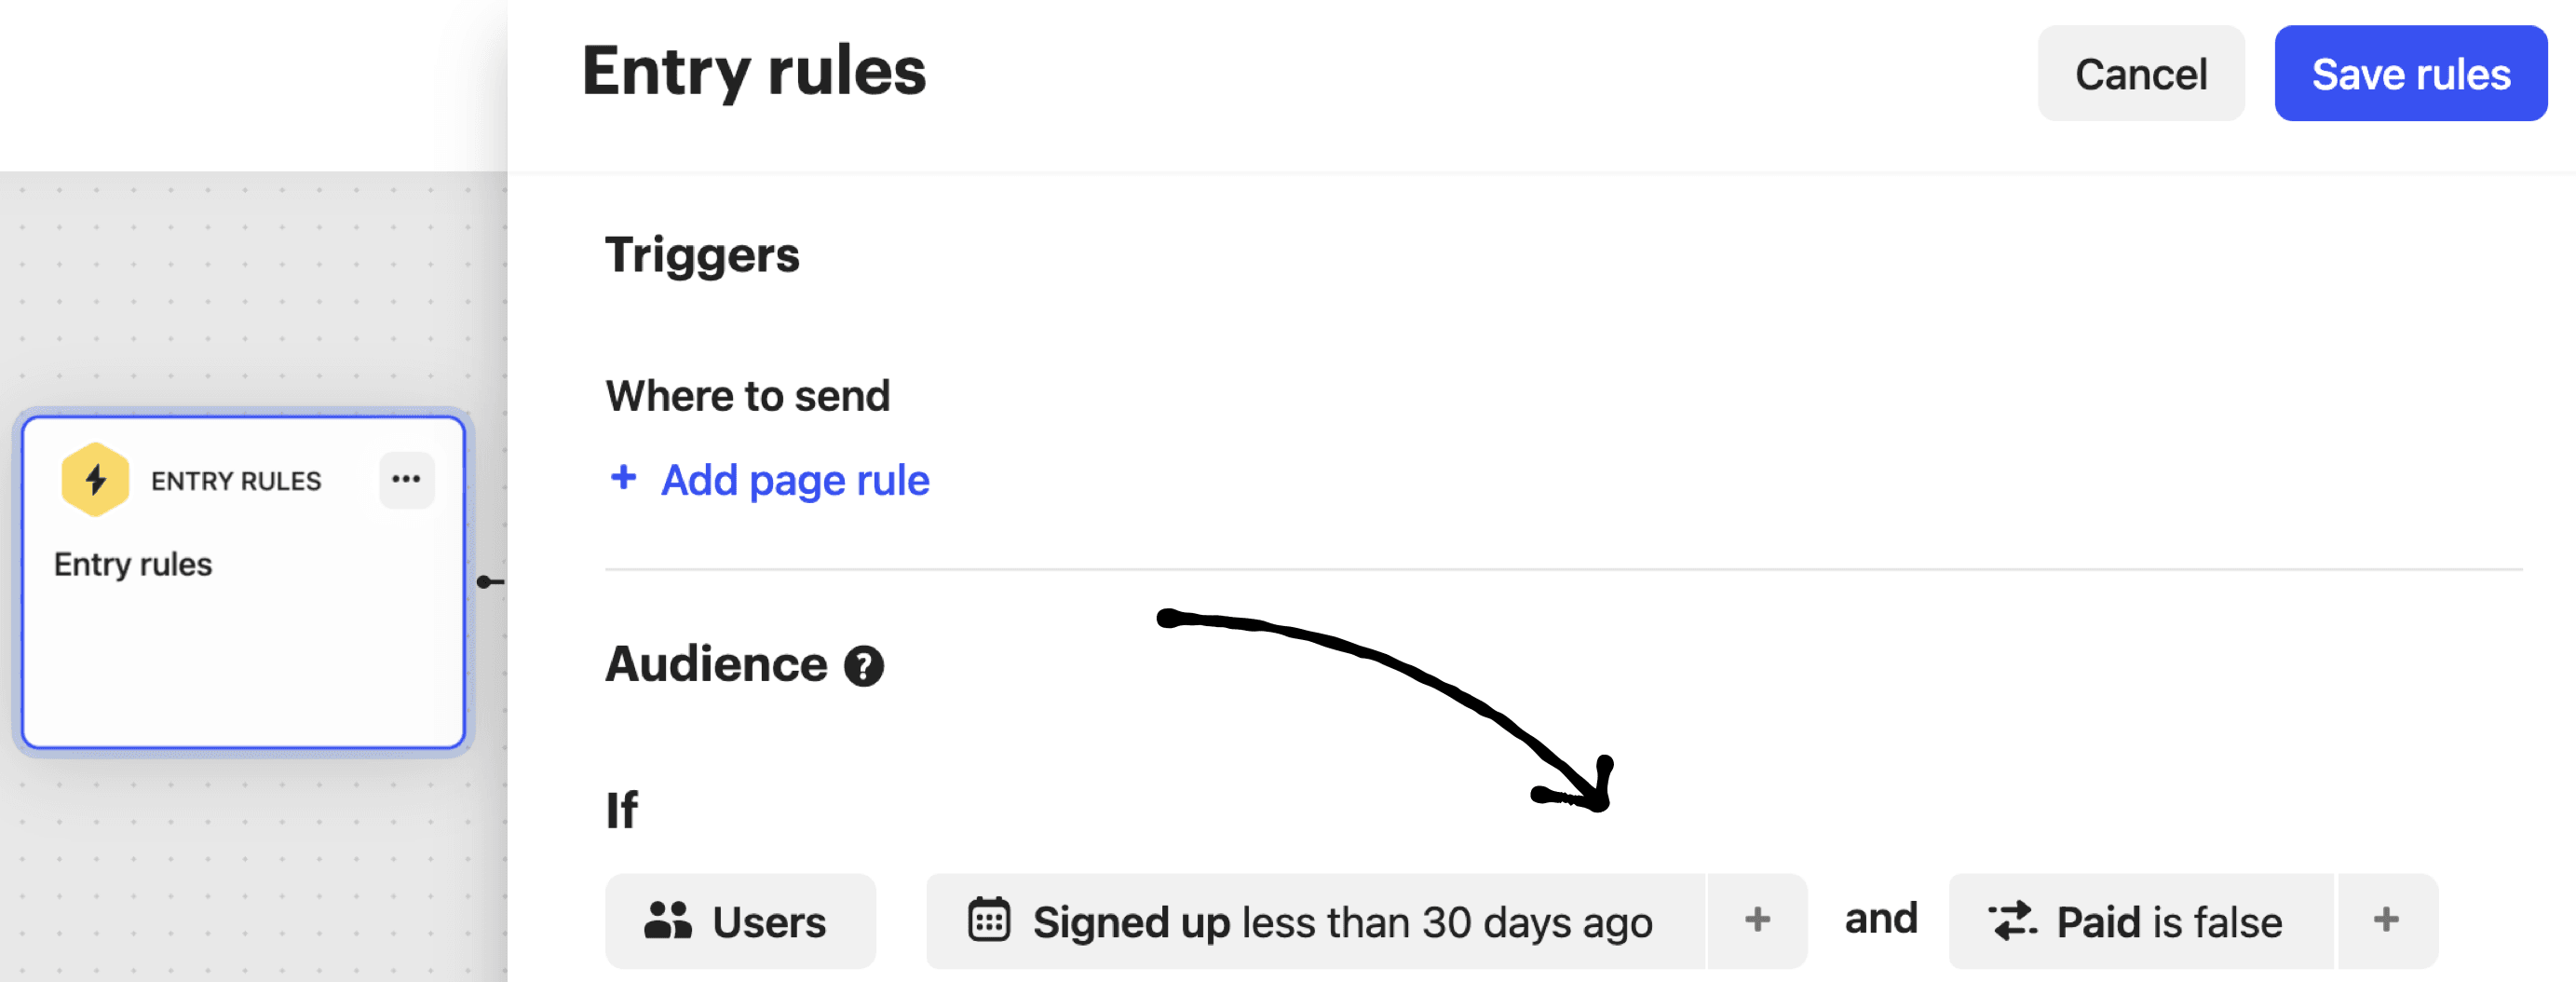
Task: Click Save rules
Action: pyautogui.click(x=2410, y=73)
